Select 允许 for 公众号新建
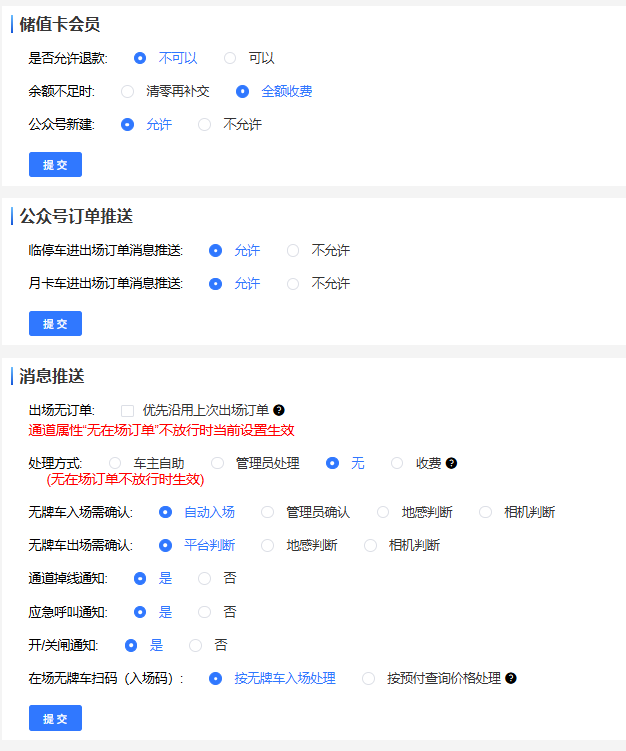This screenshot has width=626, height=751. [x=127, y=125]
